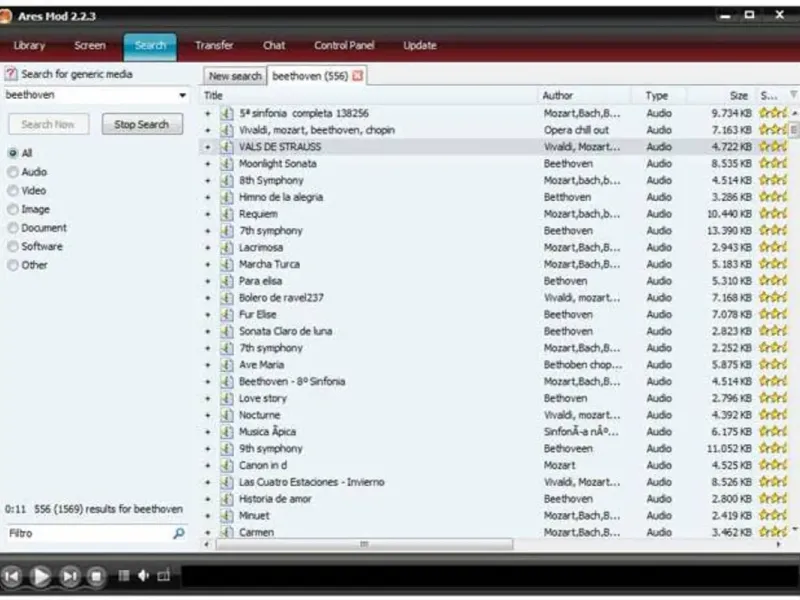Stop playback with the stop button
The image size is (800, 600).
click(96, 577)
